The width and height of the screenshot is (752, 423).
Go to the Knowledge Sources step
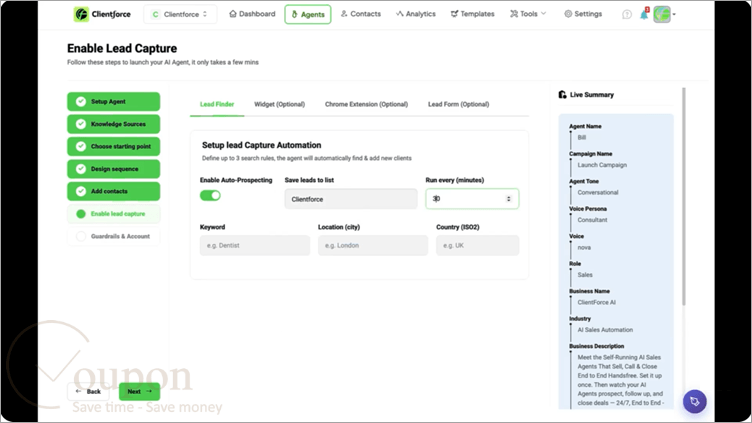[x=114, y=124]
